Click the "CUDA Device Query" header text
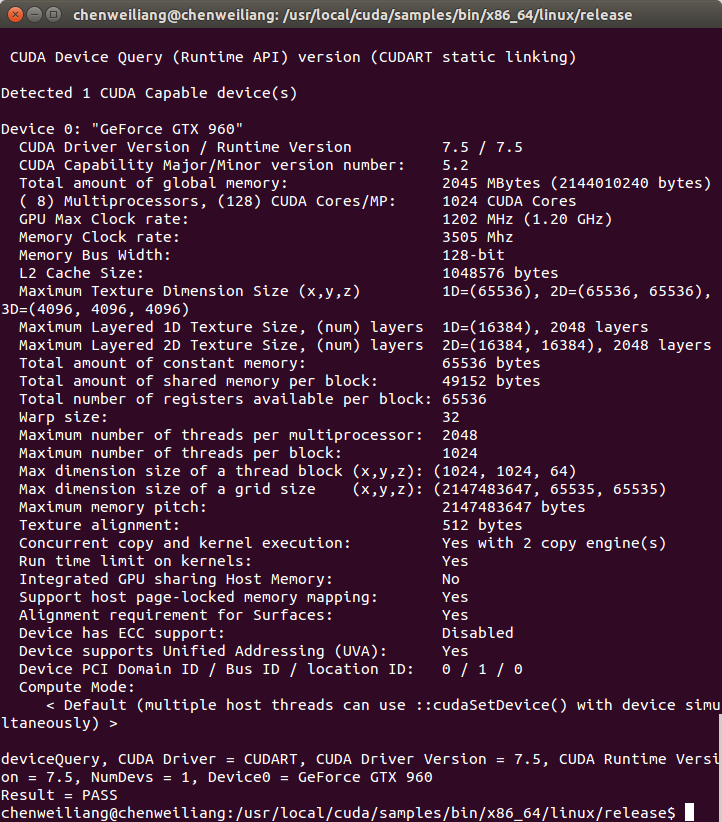This screenshot has height=822, width=722. [86, 57]
